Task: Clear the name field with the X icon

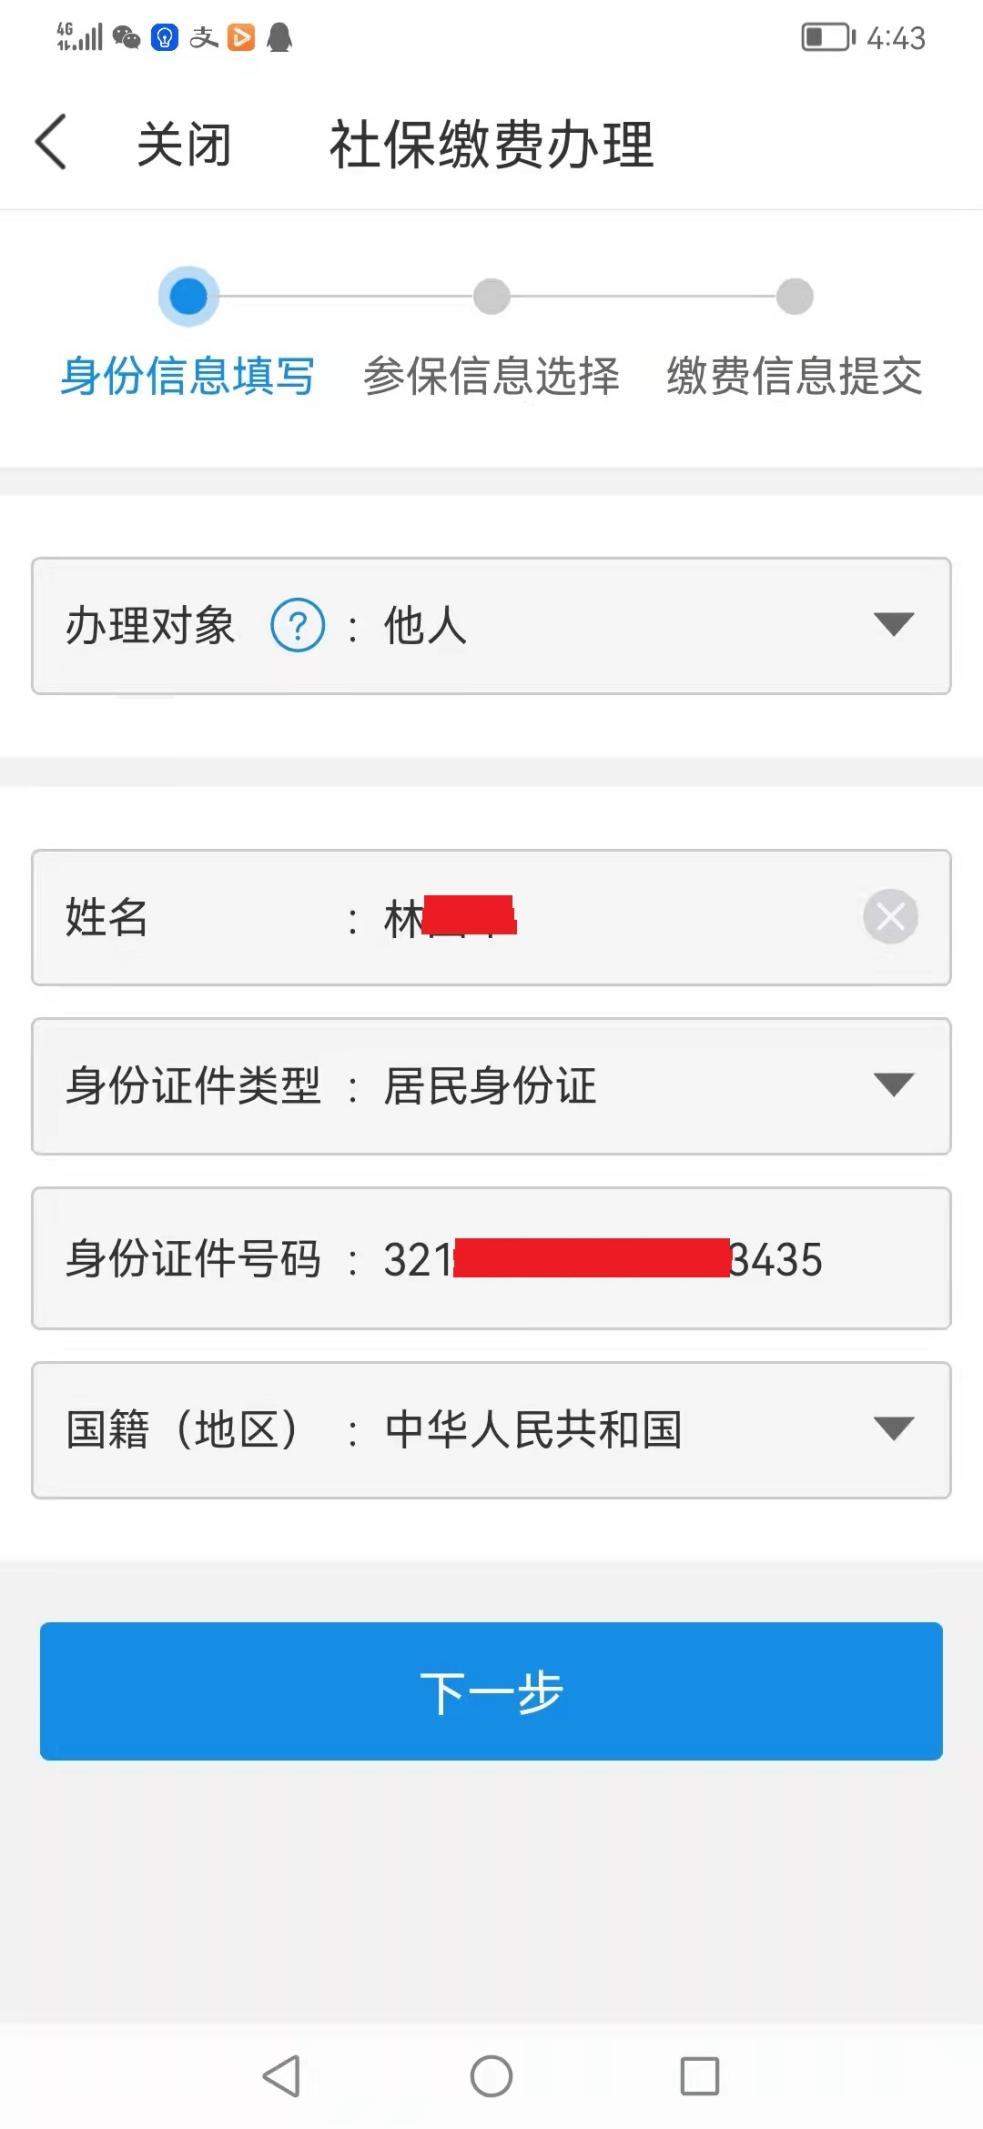Action: 890,916
